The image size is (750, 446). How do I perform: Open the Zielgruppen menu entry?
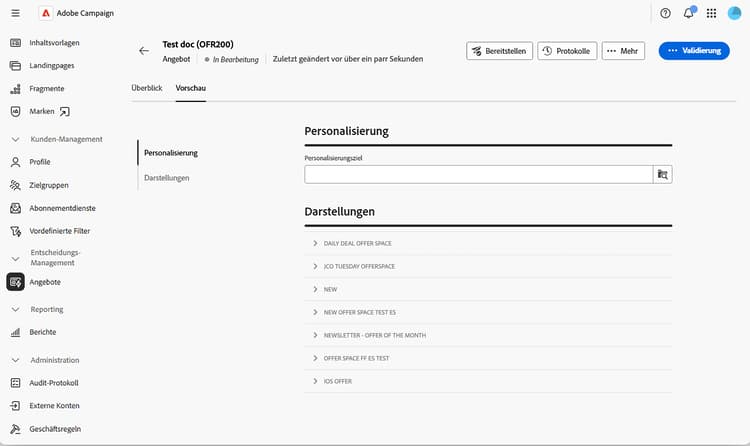49,185
